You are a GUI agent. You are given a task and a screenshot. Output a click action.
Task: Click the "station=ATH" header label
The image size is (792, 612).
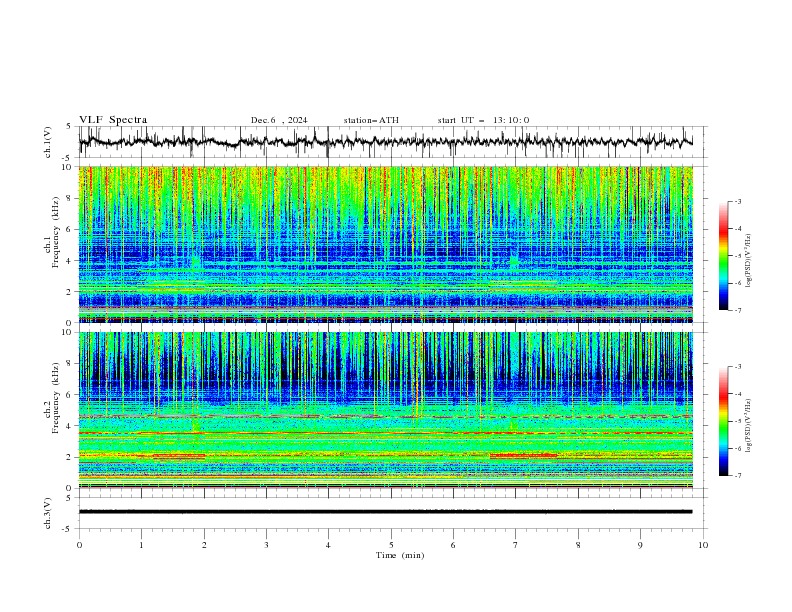coord(371,120)
